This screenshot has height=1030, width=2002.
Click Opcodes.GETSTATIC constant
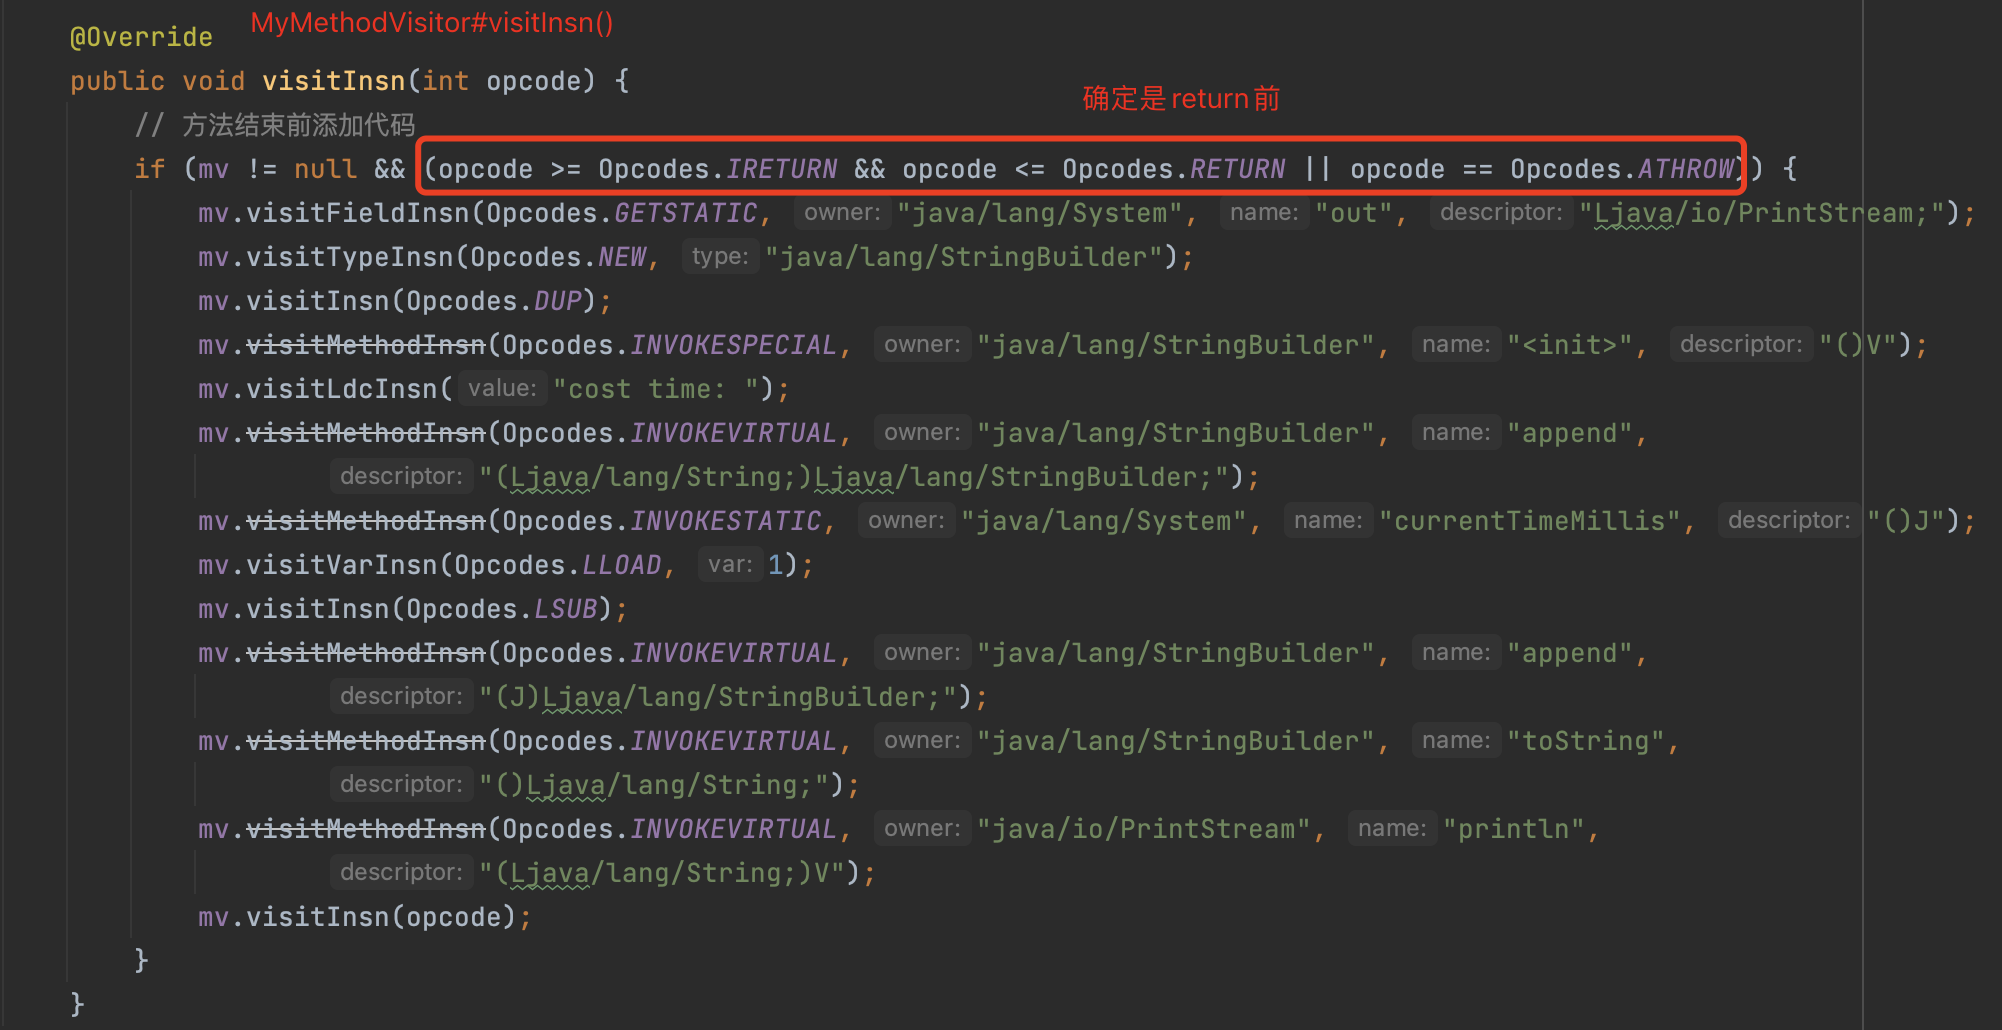622,213
